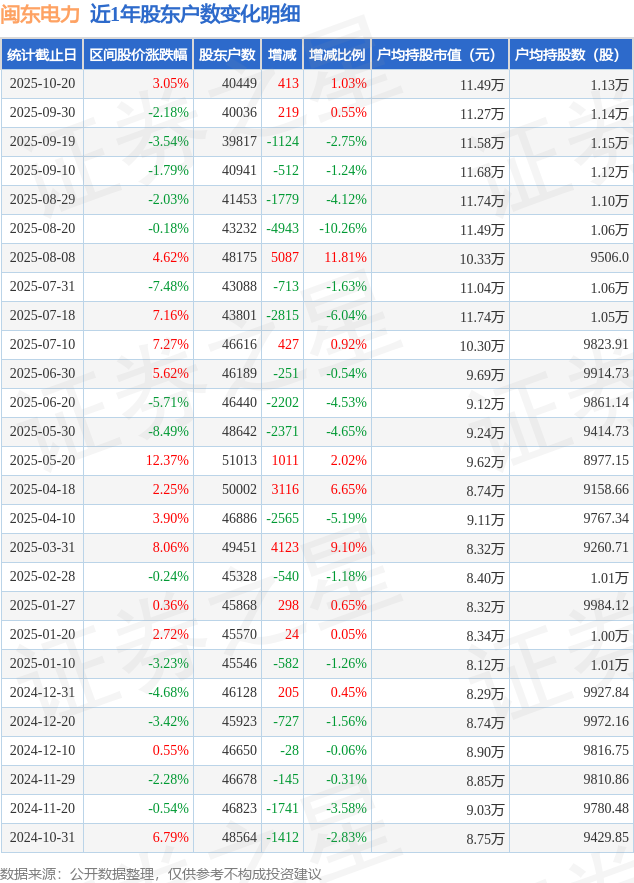Select the 2025-10-20 date cell

coord(41,84)
